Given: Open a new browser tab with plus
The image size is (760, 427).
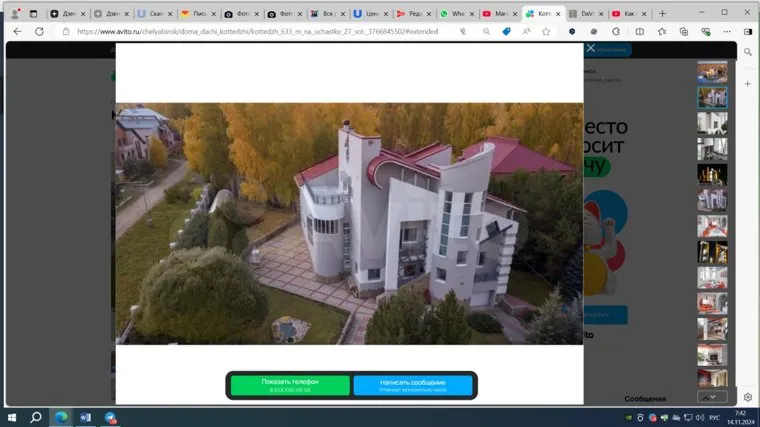Looking at the screenshot, I should point(662,14).
